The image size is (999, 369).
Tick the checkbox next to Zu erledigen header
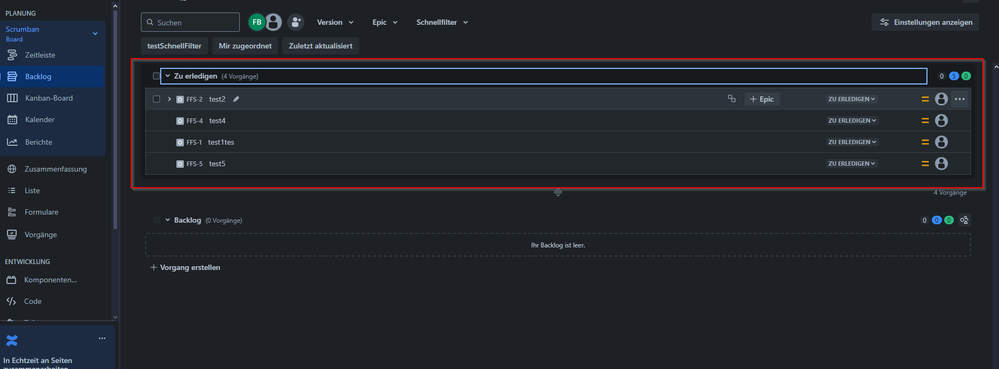coord(156,76)
